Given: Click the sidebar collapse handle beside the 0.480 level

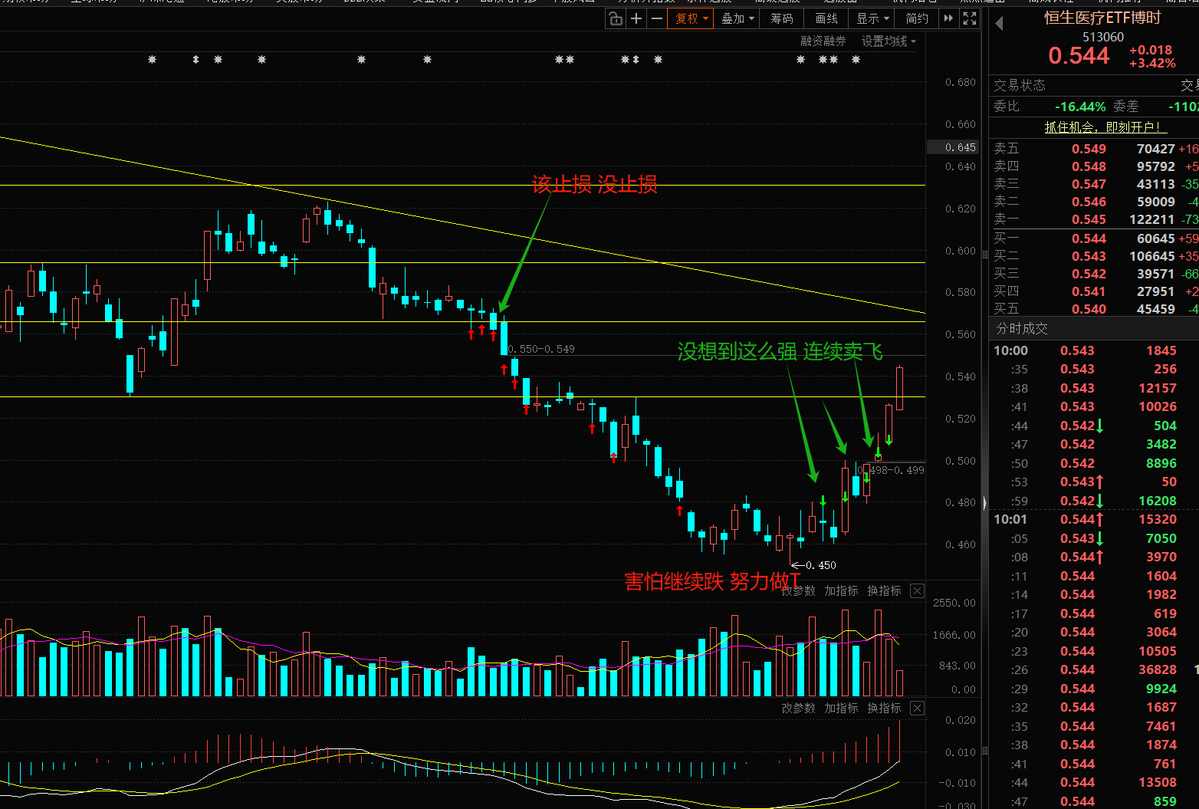Looking at the screenshot, I should point(984,502).
